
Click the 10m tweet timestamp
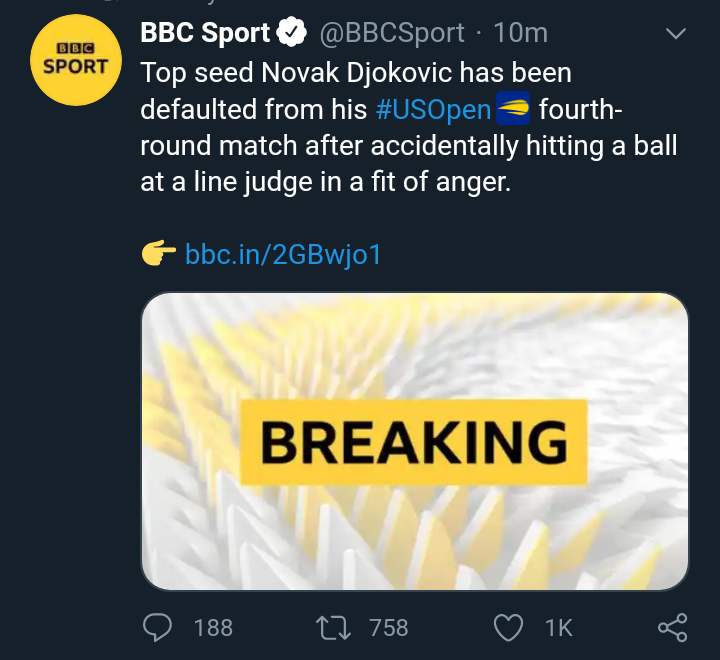(521, 33)
